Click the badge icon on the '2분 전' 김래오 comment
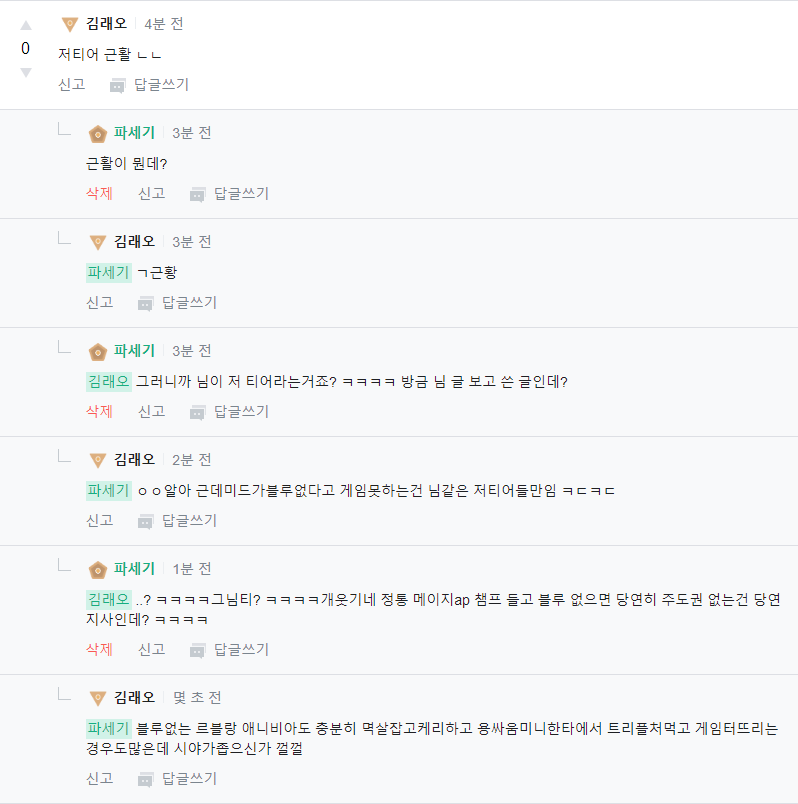 [x=97, y=459]
